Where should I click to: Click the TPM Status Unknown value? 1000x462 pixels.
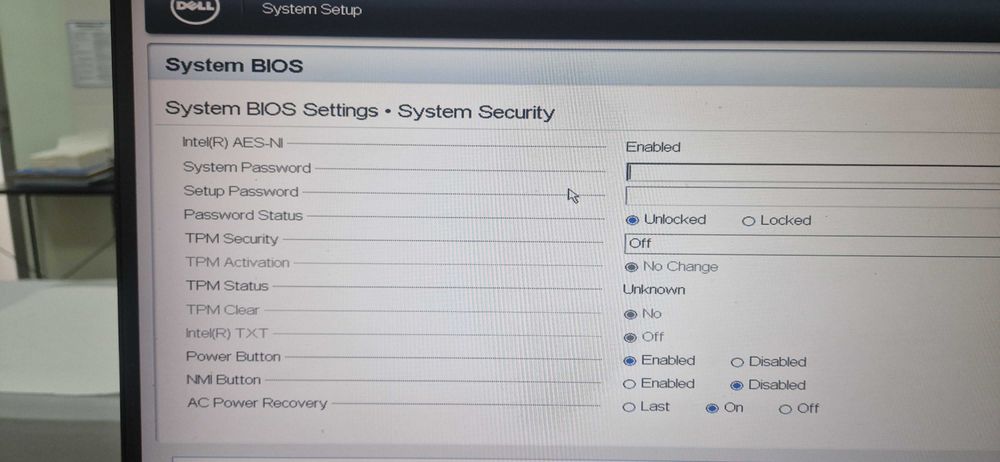(654, 290)
